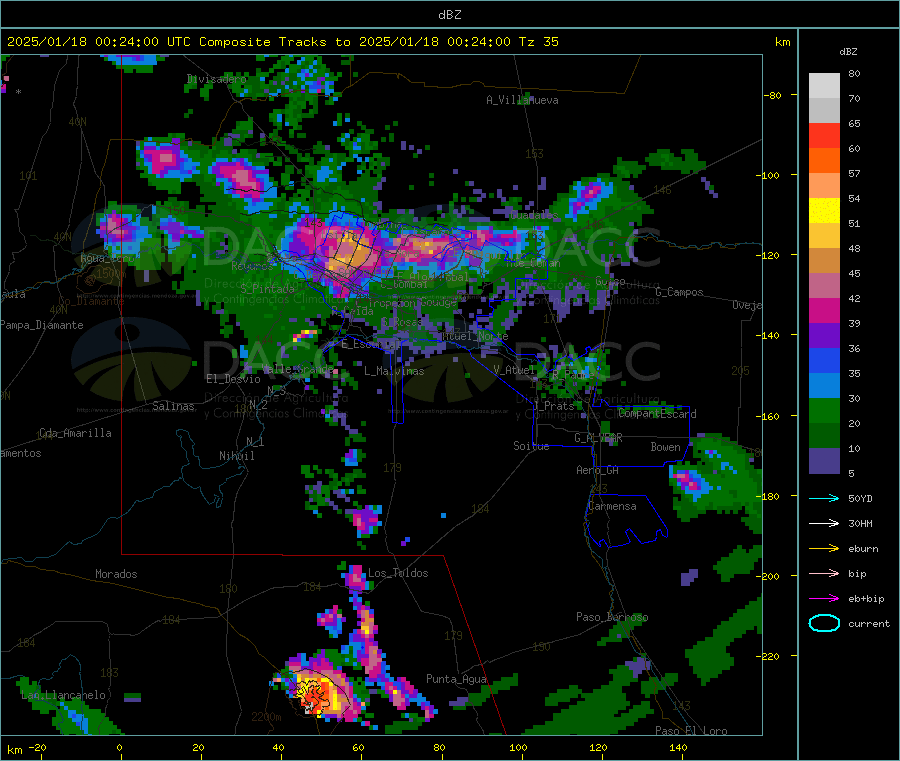
Task: Click the magenta eb+bip arrow in the legend
Action: point(824,599)
